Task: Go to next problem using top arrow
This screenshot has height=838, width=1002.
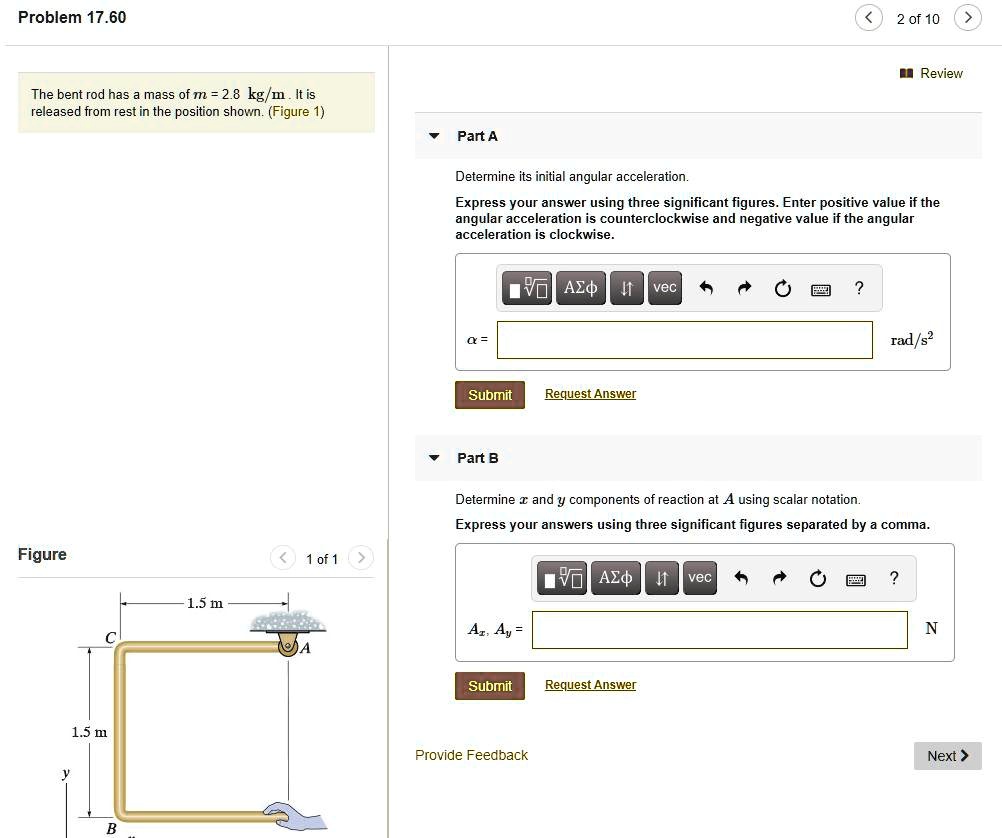Action: (x=967, y=18)
